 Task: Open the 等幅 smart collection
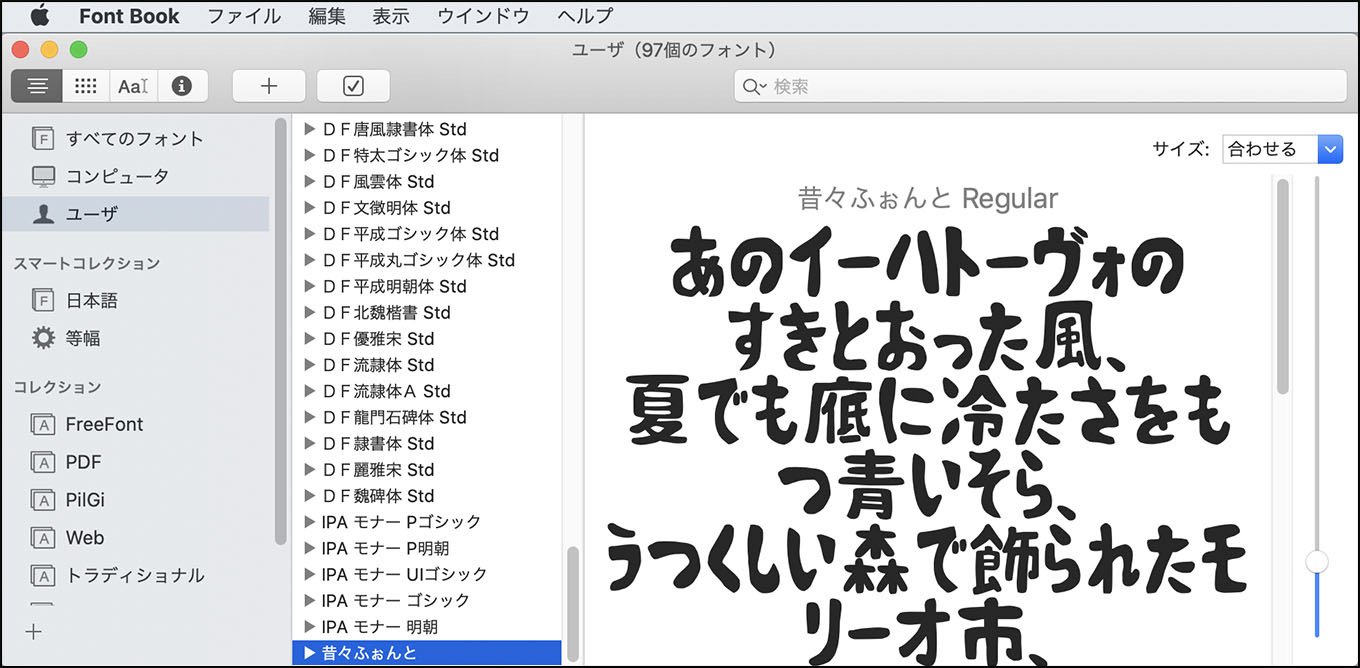point(83,338)
